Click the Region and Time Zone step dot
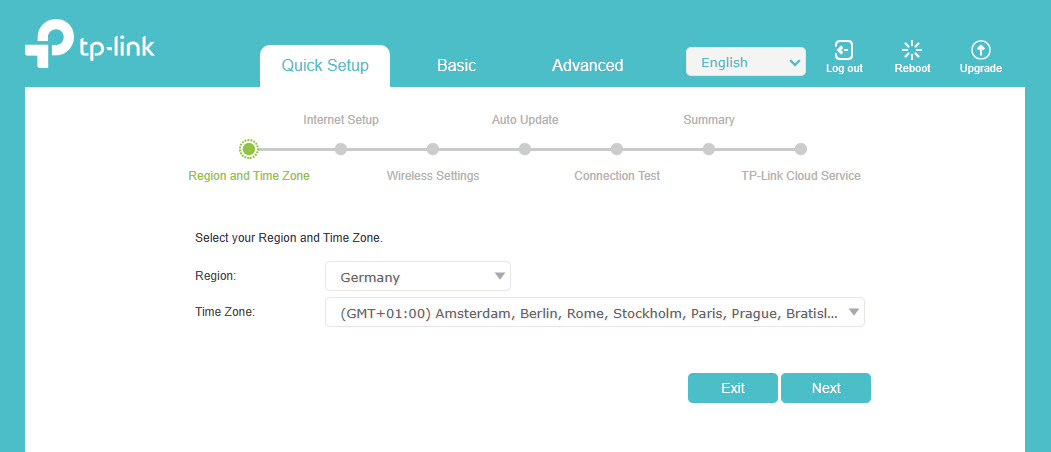1051x452 pixels. (249, 149)
